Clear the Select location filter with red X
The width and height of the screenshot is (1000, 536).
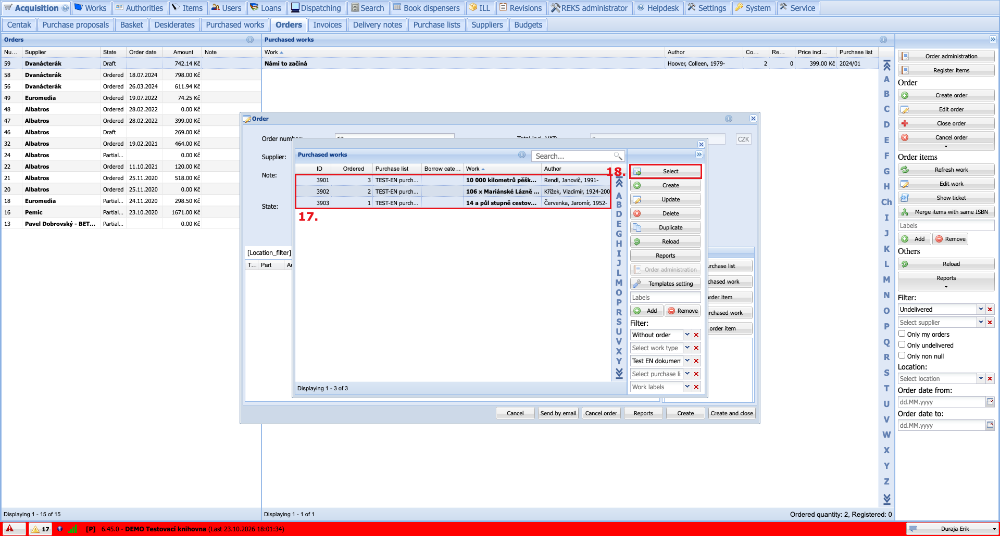point(990,378)
